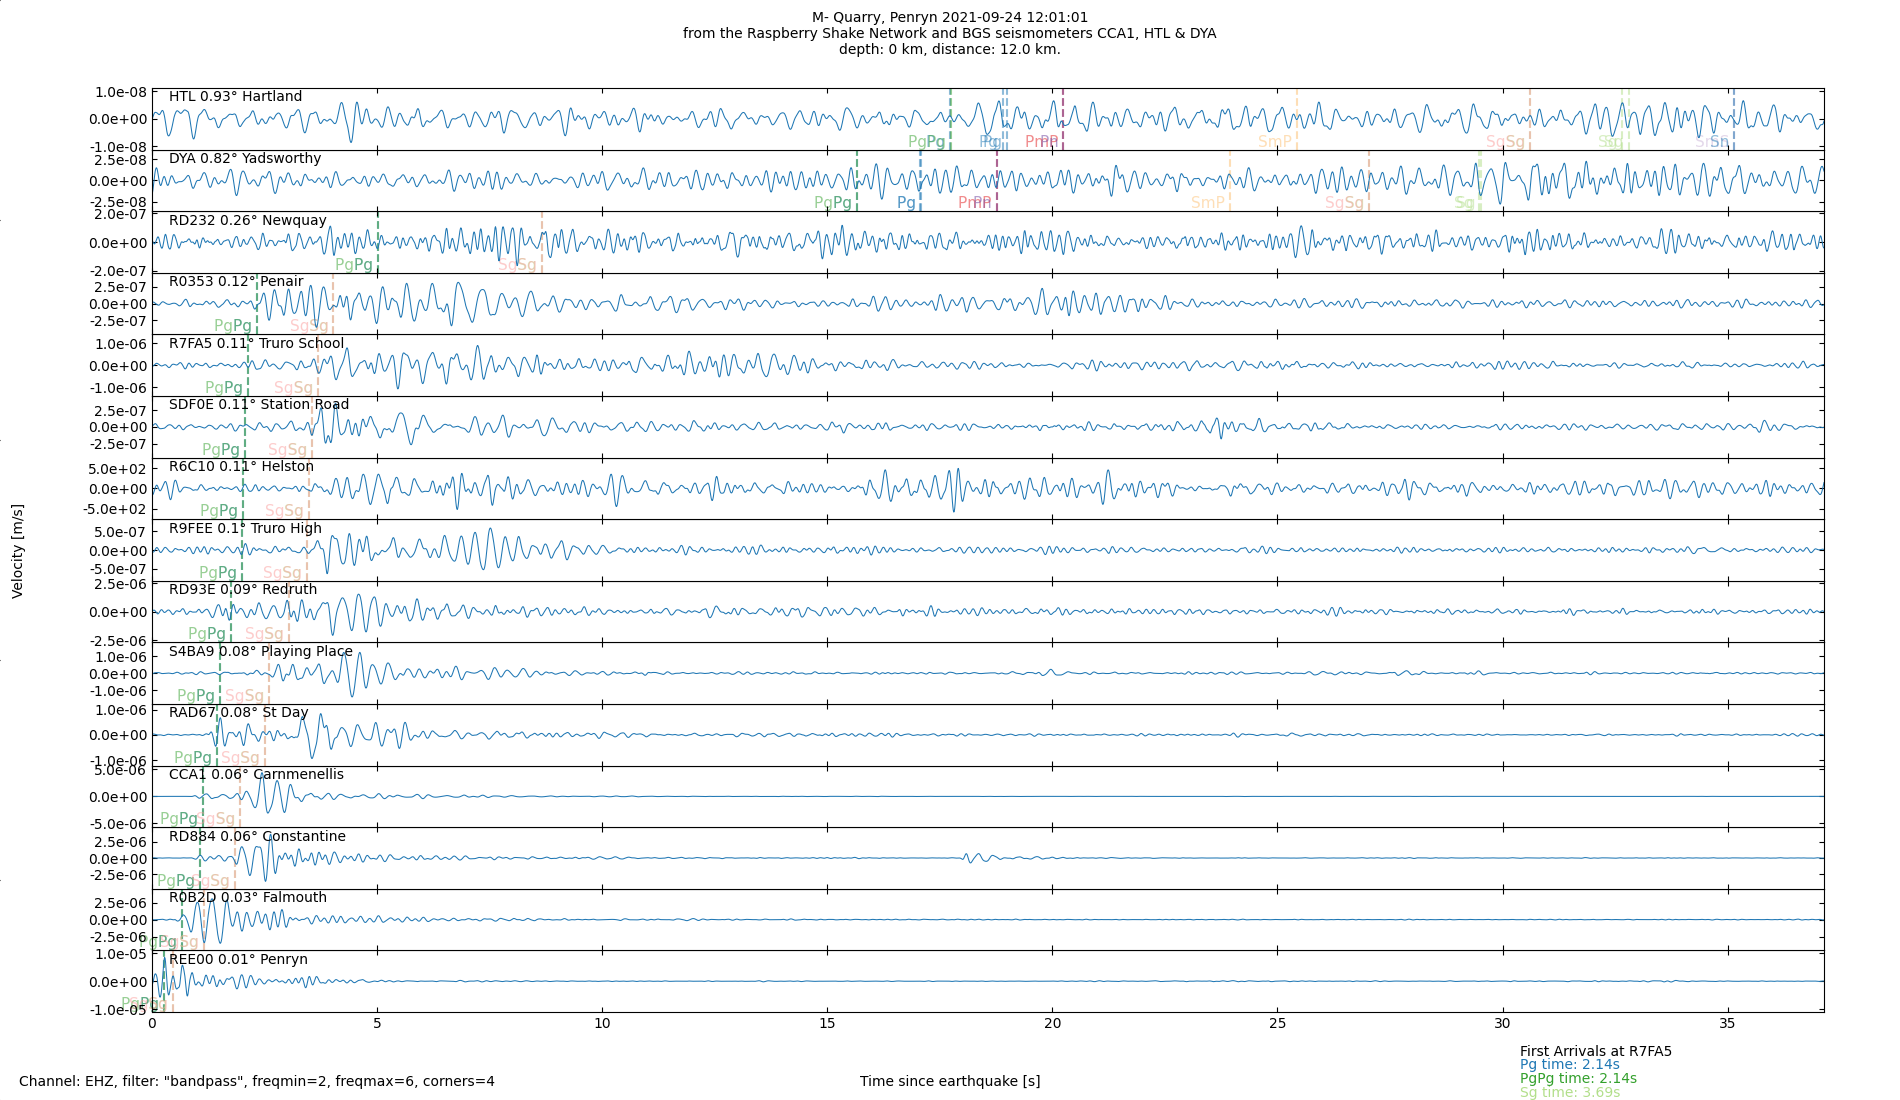Image resolution: width=1900 pixels, height=1100 pixels.
Task: Click the '1.0e-08' y-tick of the Hartland trace
Action: click(x=121, y=92)
